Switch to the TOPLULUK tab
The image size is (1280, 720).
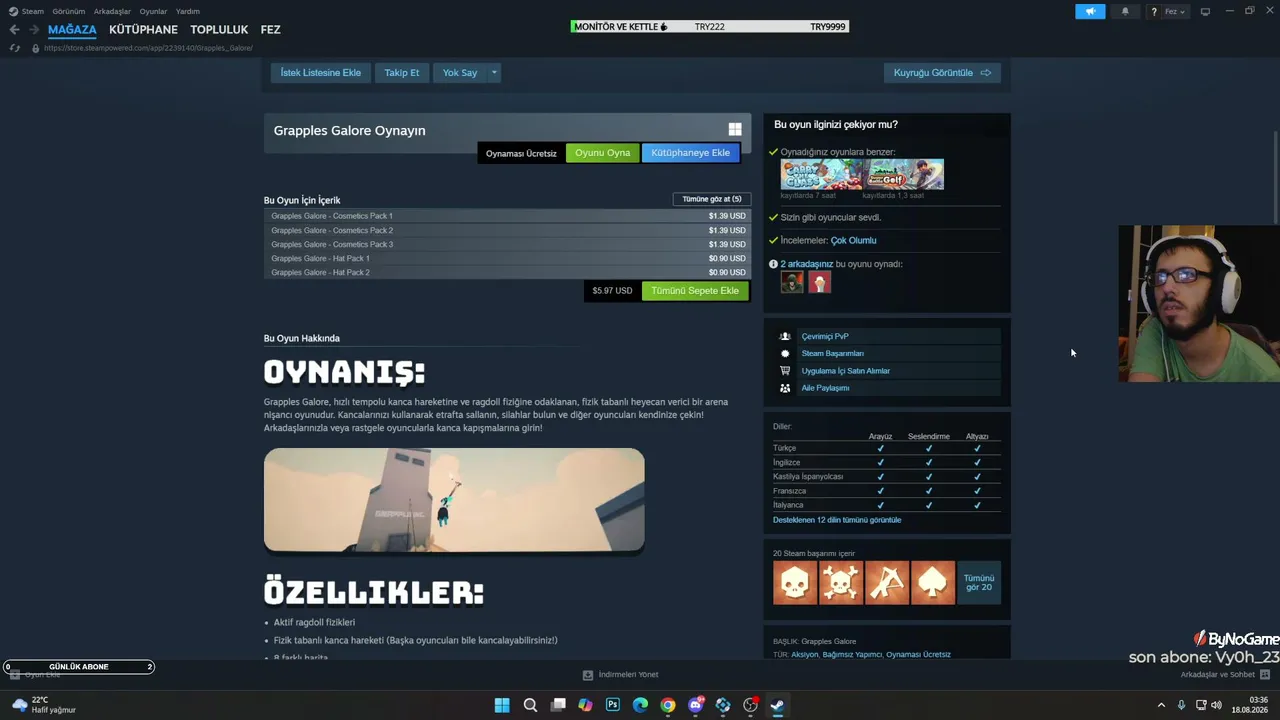[x=219, y=30]
